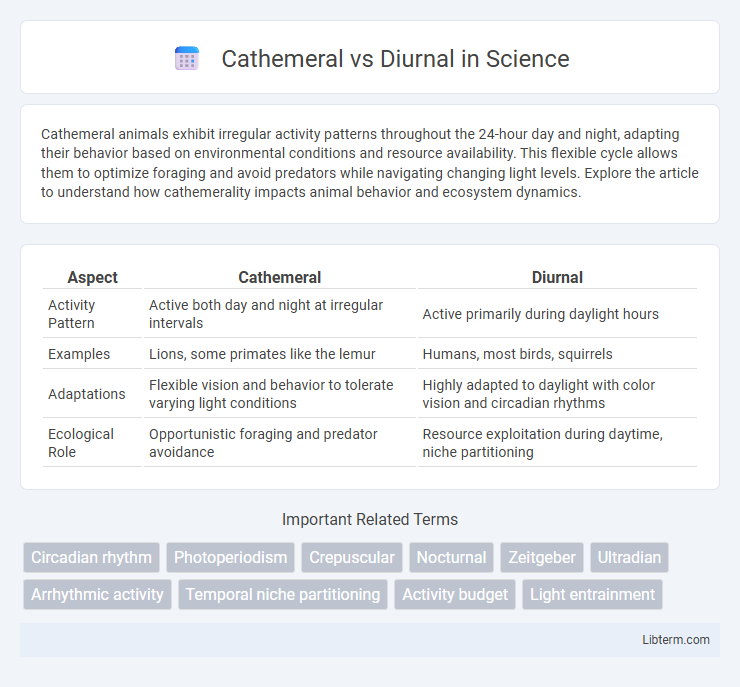This screenshot has width=740, height=687.
Task: Click 'Humans, most birds, squirrels' cell
Action: [x=557, y=354]
